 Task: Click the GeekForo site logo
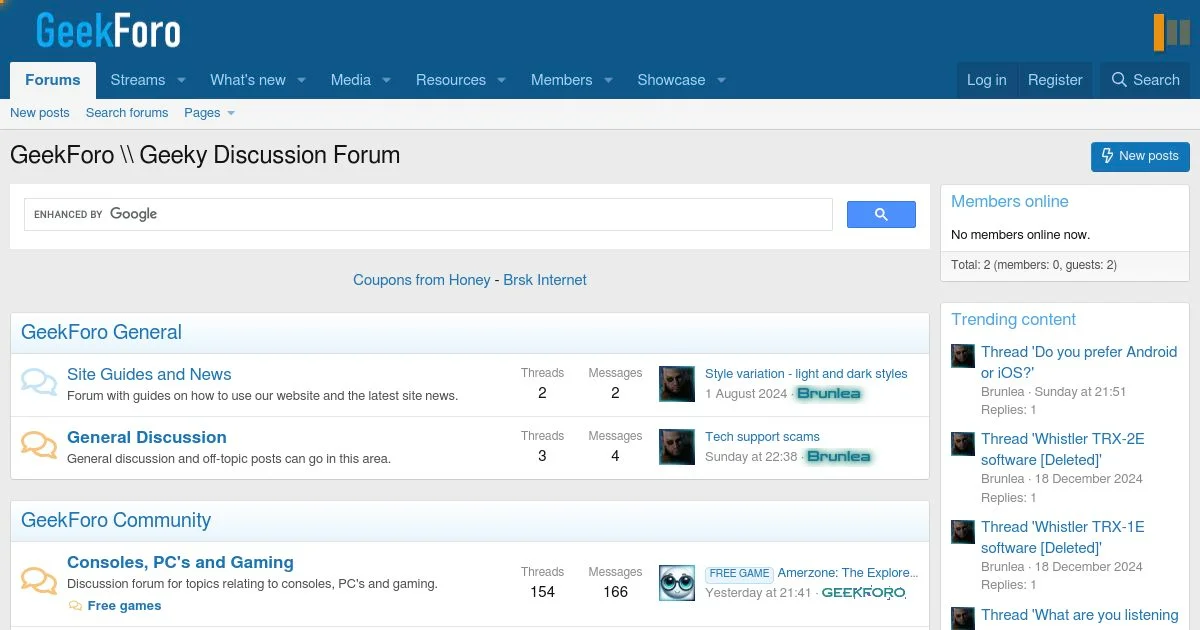click(108, 30)
